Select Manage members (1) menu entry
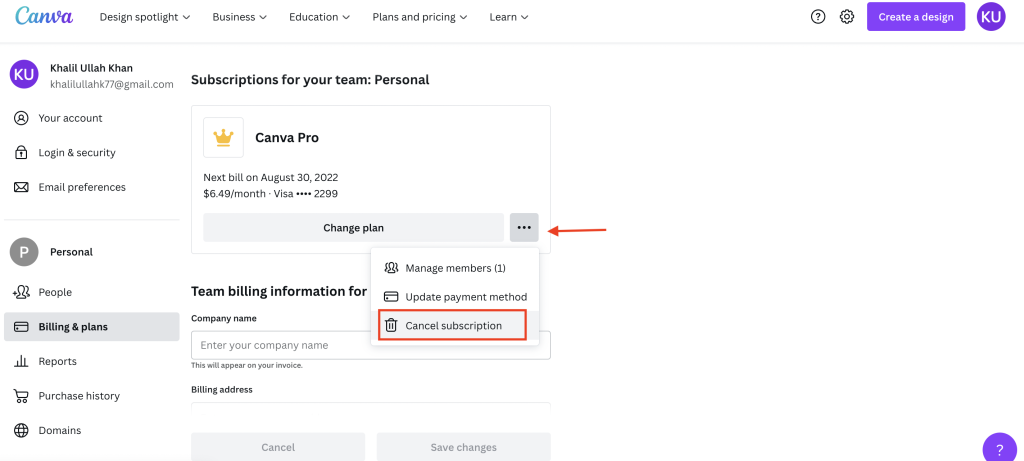The image size is (1024, 461). pyautogui.click(x=455, y=268)
